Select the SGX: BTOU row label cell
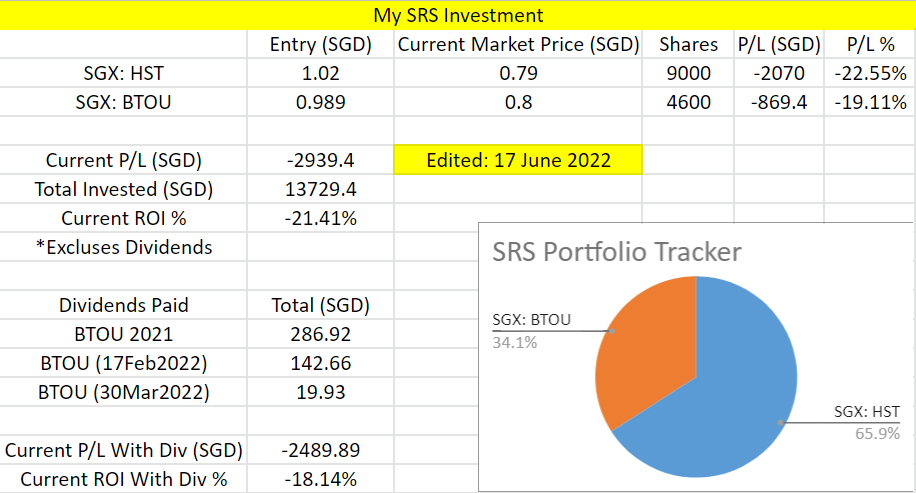The width and height of the screenshot is (916, 493). pos(123,102)
